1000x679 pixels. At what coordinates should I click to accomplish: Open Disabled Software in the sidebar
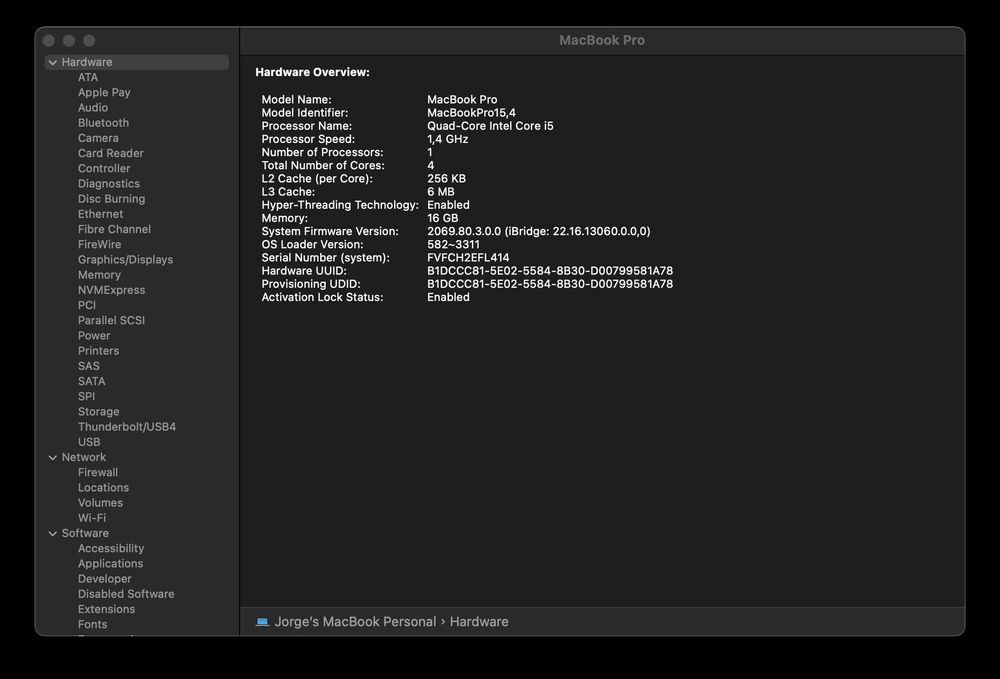click(x=126, y=594)
